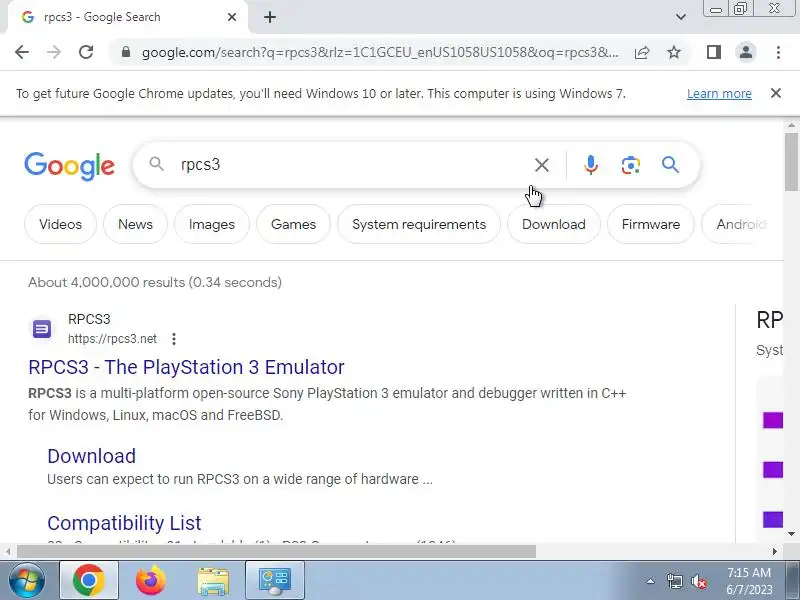Image resolution: width=800 pixels, height=600 pixels.
Task: Click the padlock site info icon
Action: click(126, 52)
